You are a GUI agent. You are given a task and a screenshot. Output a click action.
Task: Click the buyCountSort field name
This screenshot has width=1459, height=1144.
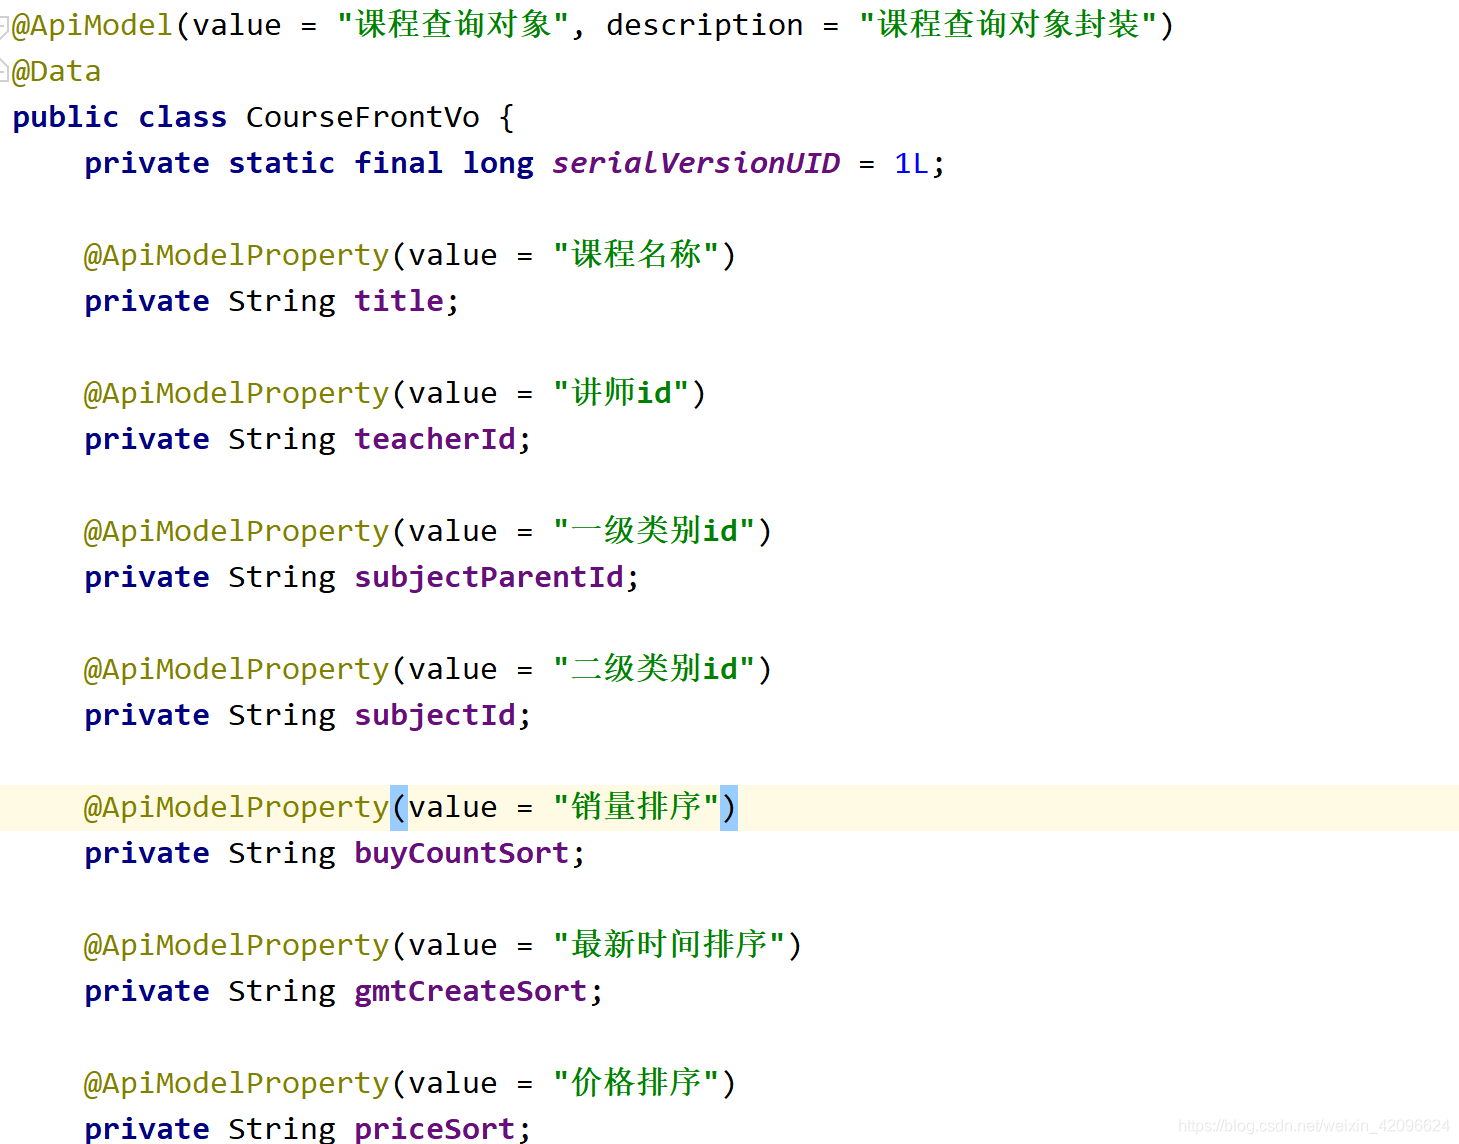point(461,853)
